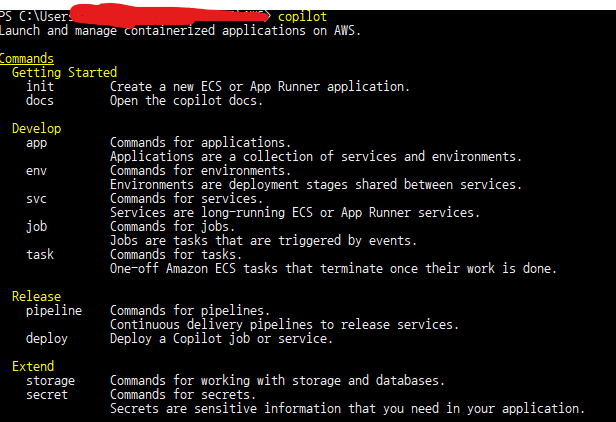Click 'Jobs are tasks that are triggered by events.'

coord(263,241)
